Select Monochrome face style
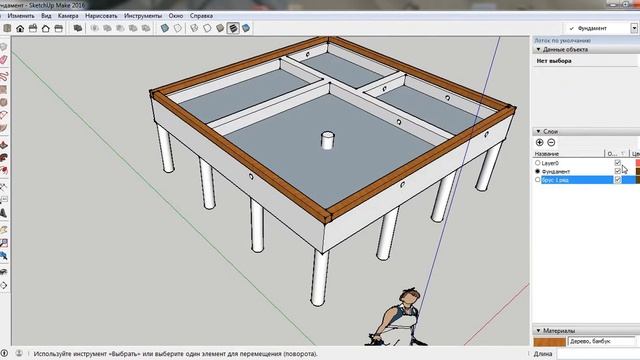The height and width of the screenshot is (360, 640). 246,28
